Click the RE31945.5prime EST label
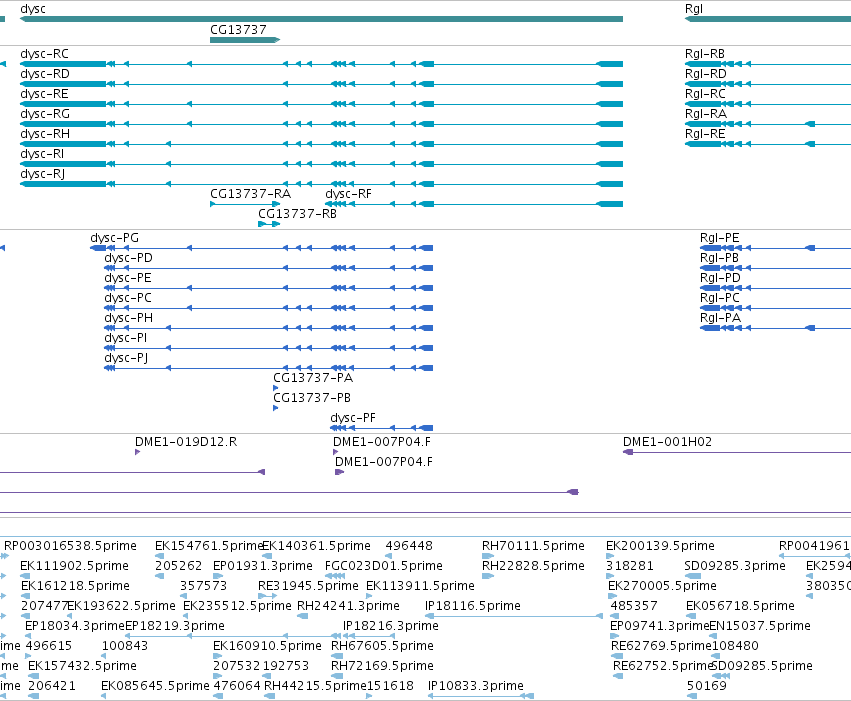 308,586
